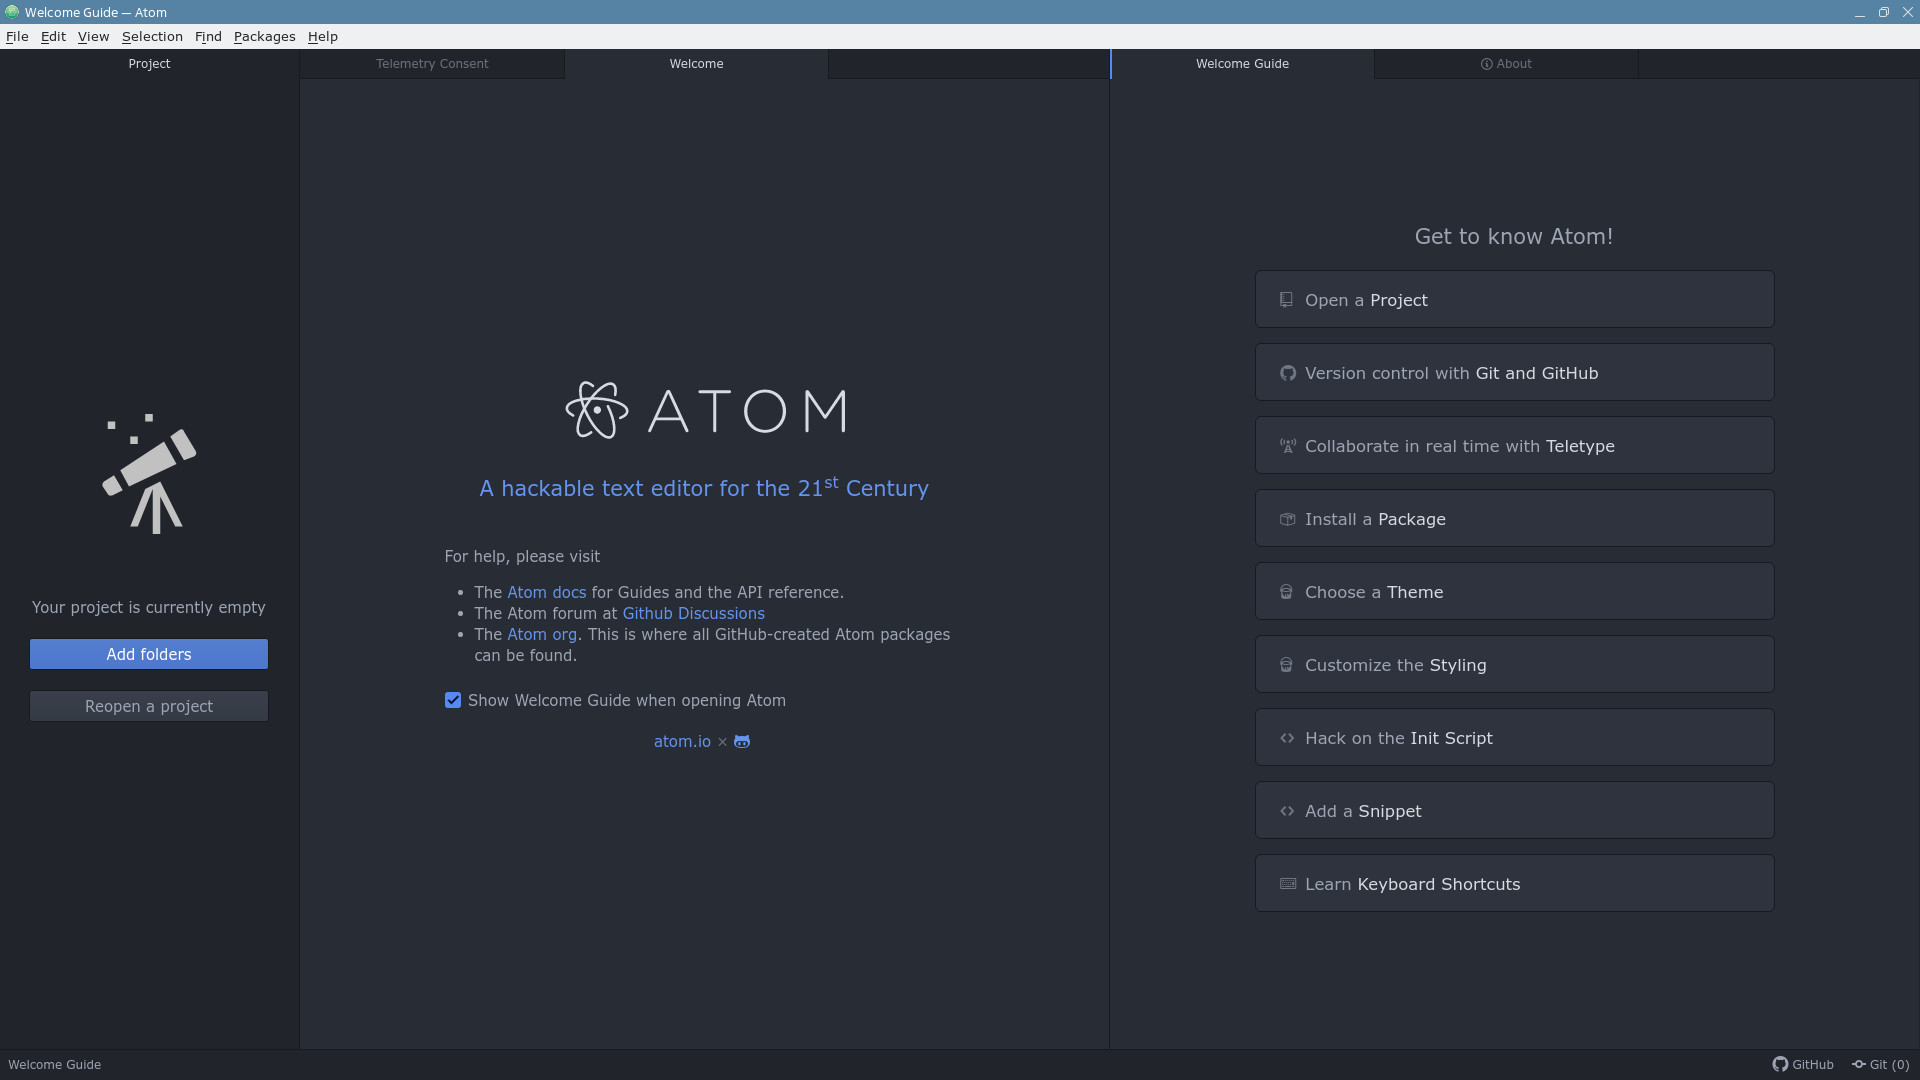The height and width of the screenshot is (1080, 1920).
Task: Click the telescope illustration in Project panel
Action: click(150, 474)
